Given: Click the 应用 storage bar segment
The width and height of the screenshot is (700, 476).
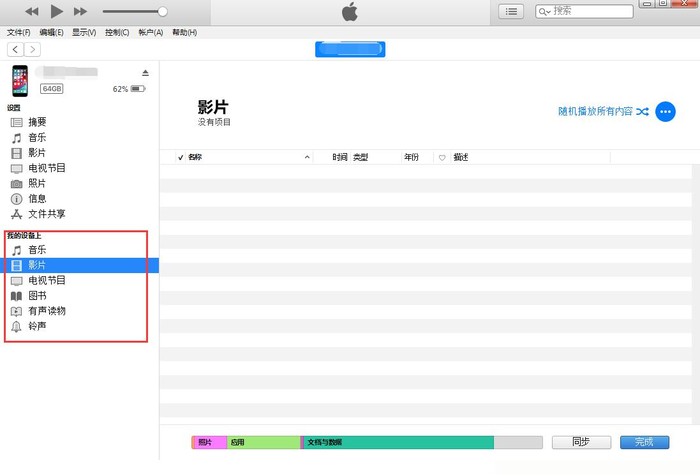Looking at the screenshot, I should tap(263, 442).
